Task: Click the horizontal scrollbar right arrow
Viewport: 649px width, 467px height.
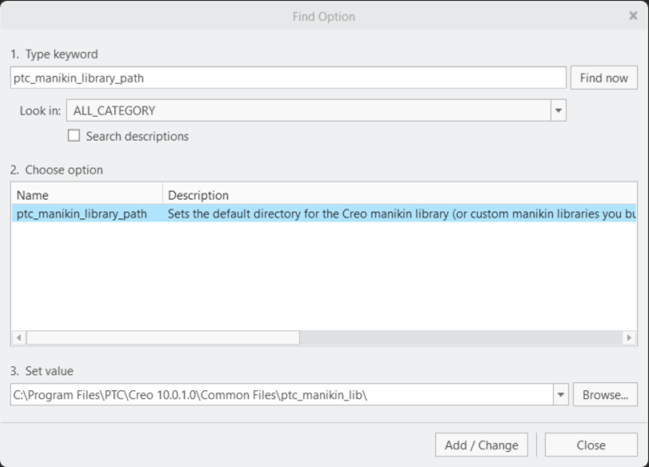Action: point(629,337)
